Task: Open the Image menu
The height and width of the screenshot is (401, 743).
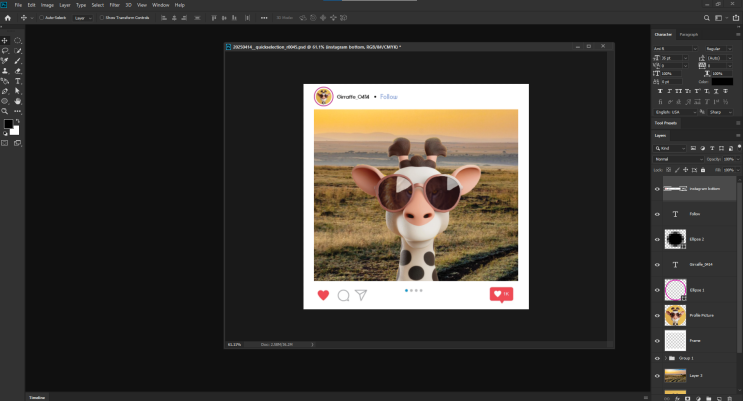Action: click(47, 5)
